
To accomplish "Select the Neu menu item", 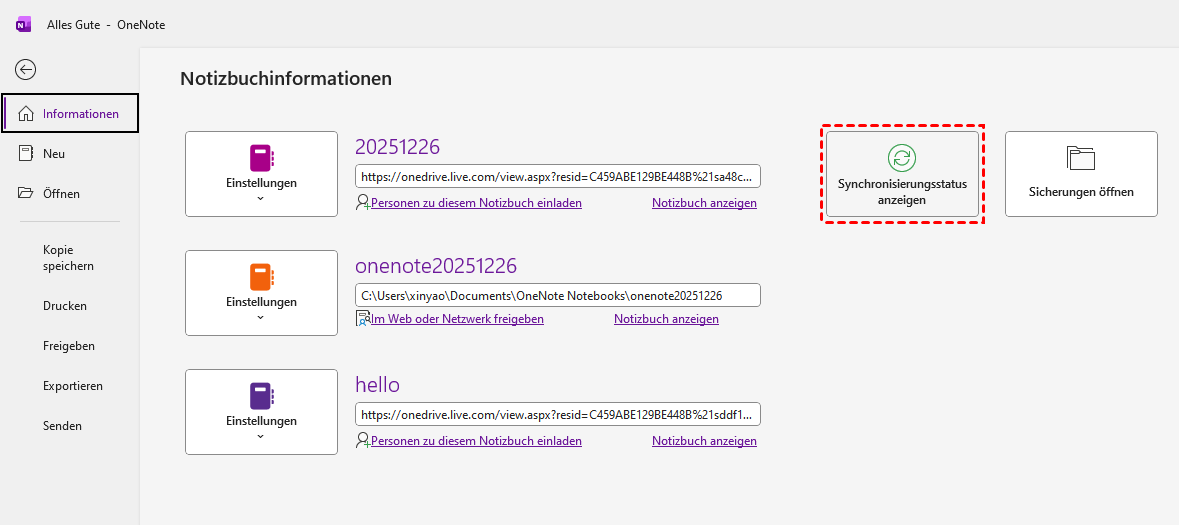I will pos(54,154).
